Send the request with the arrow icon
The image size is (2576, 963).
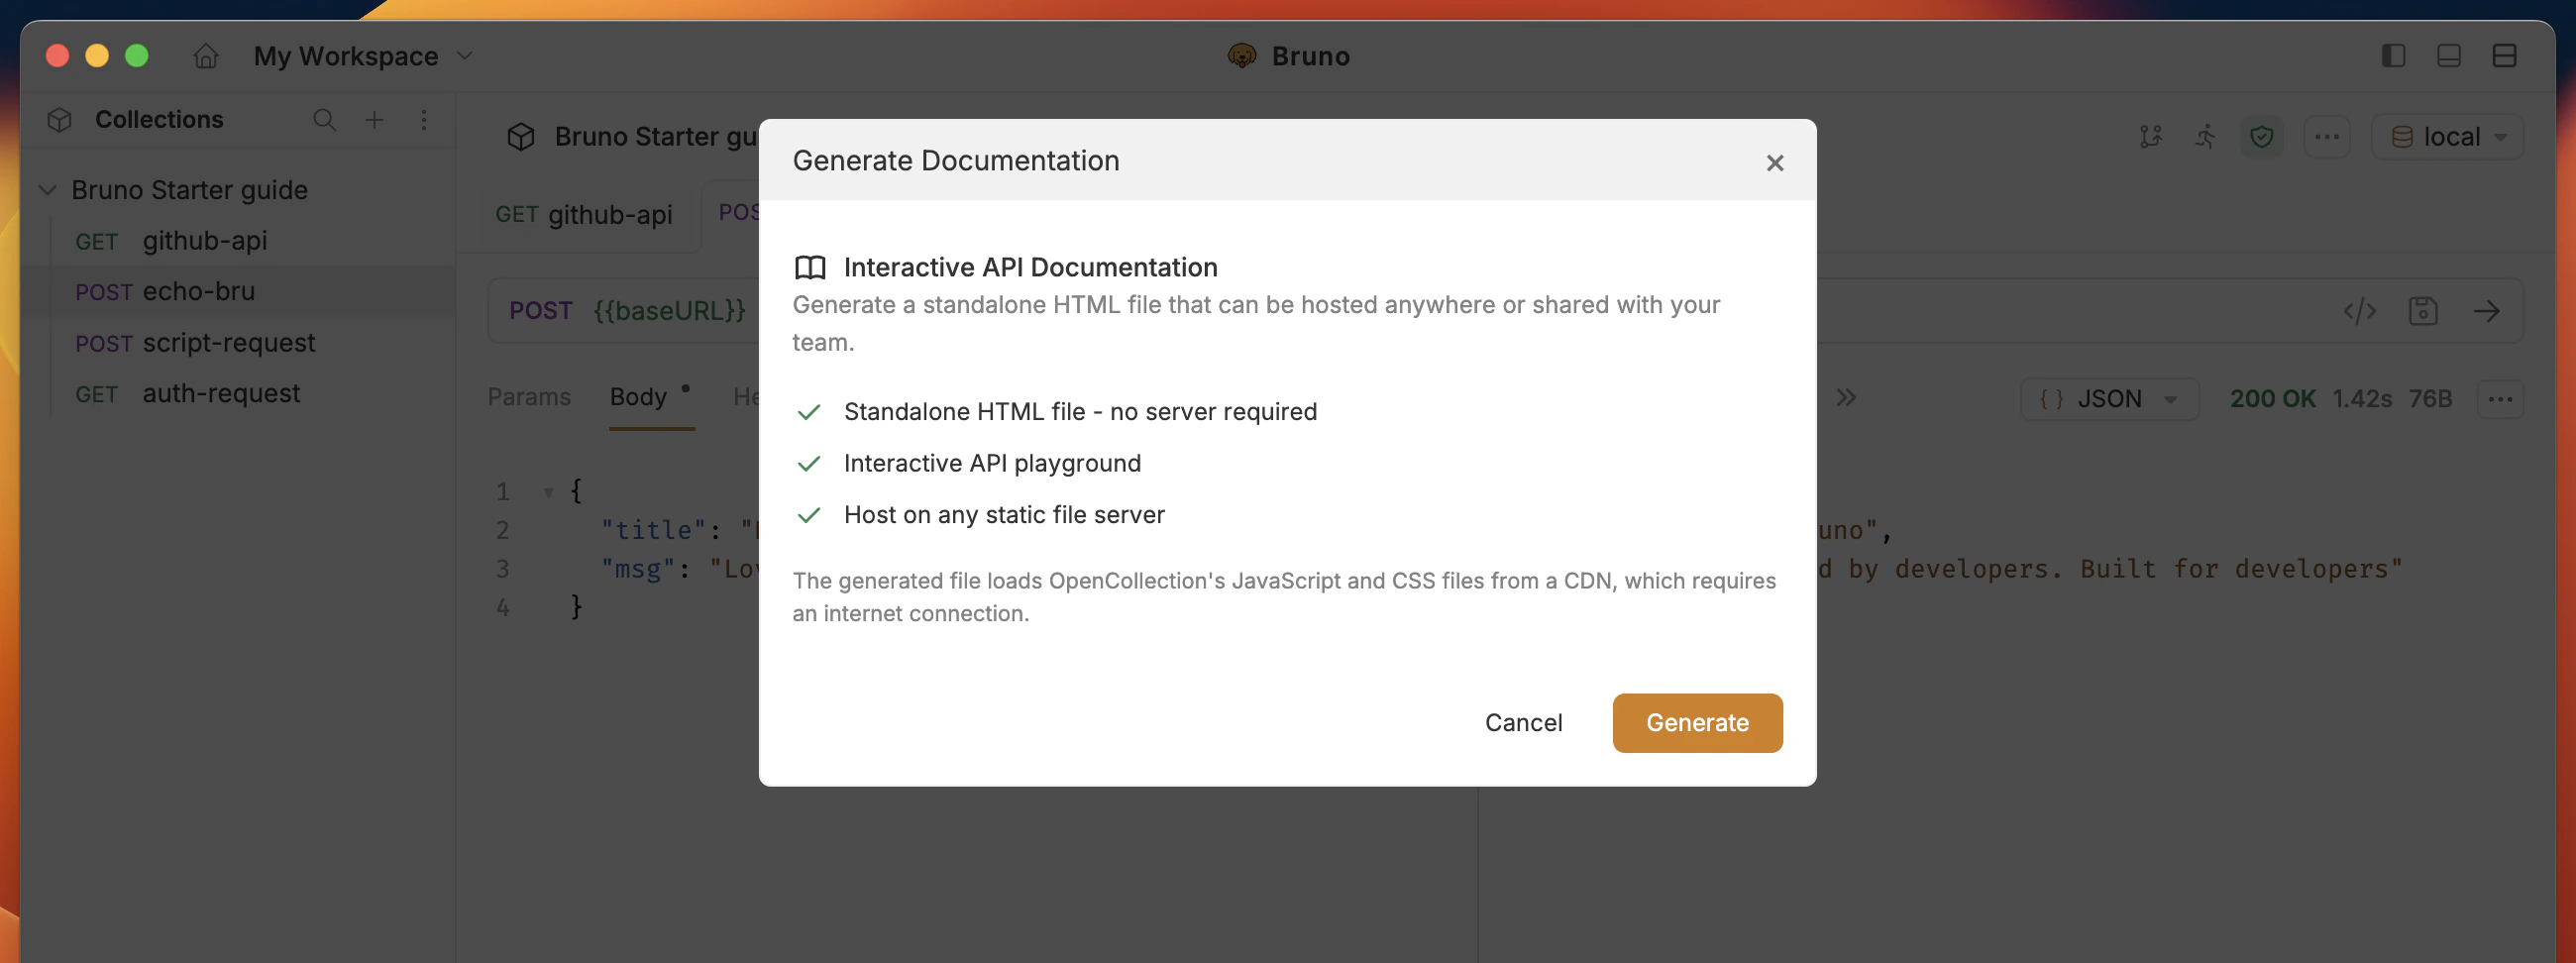click(x=2489, y=311)
